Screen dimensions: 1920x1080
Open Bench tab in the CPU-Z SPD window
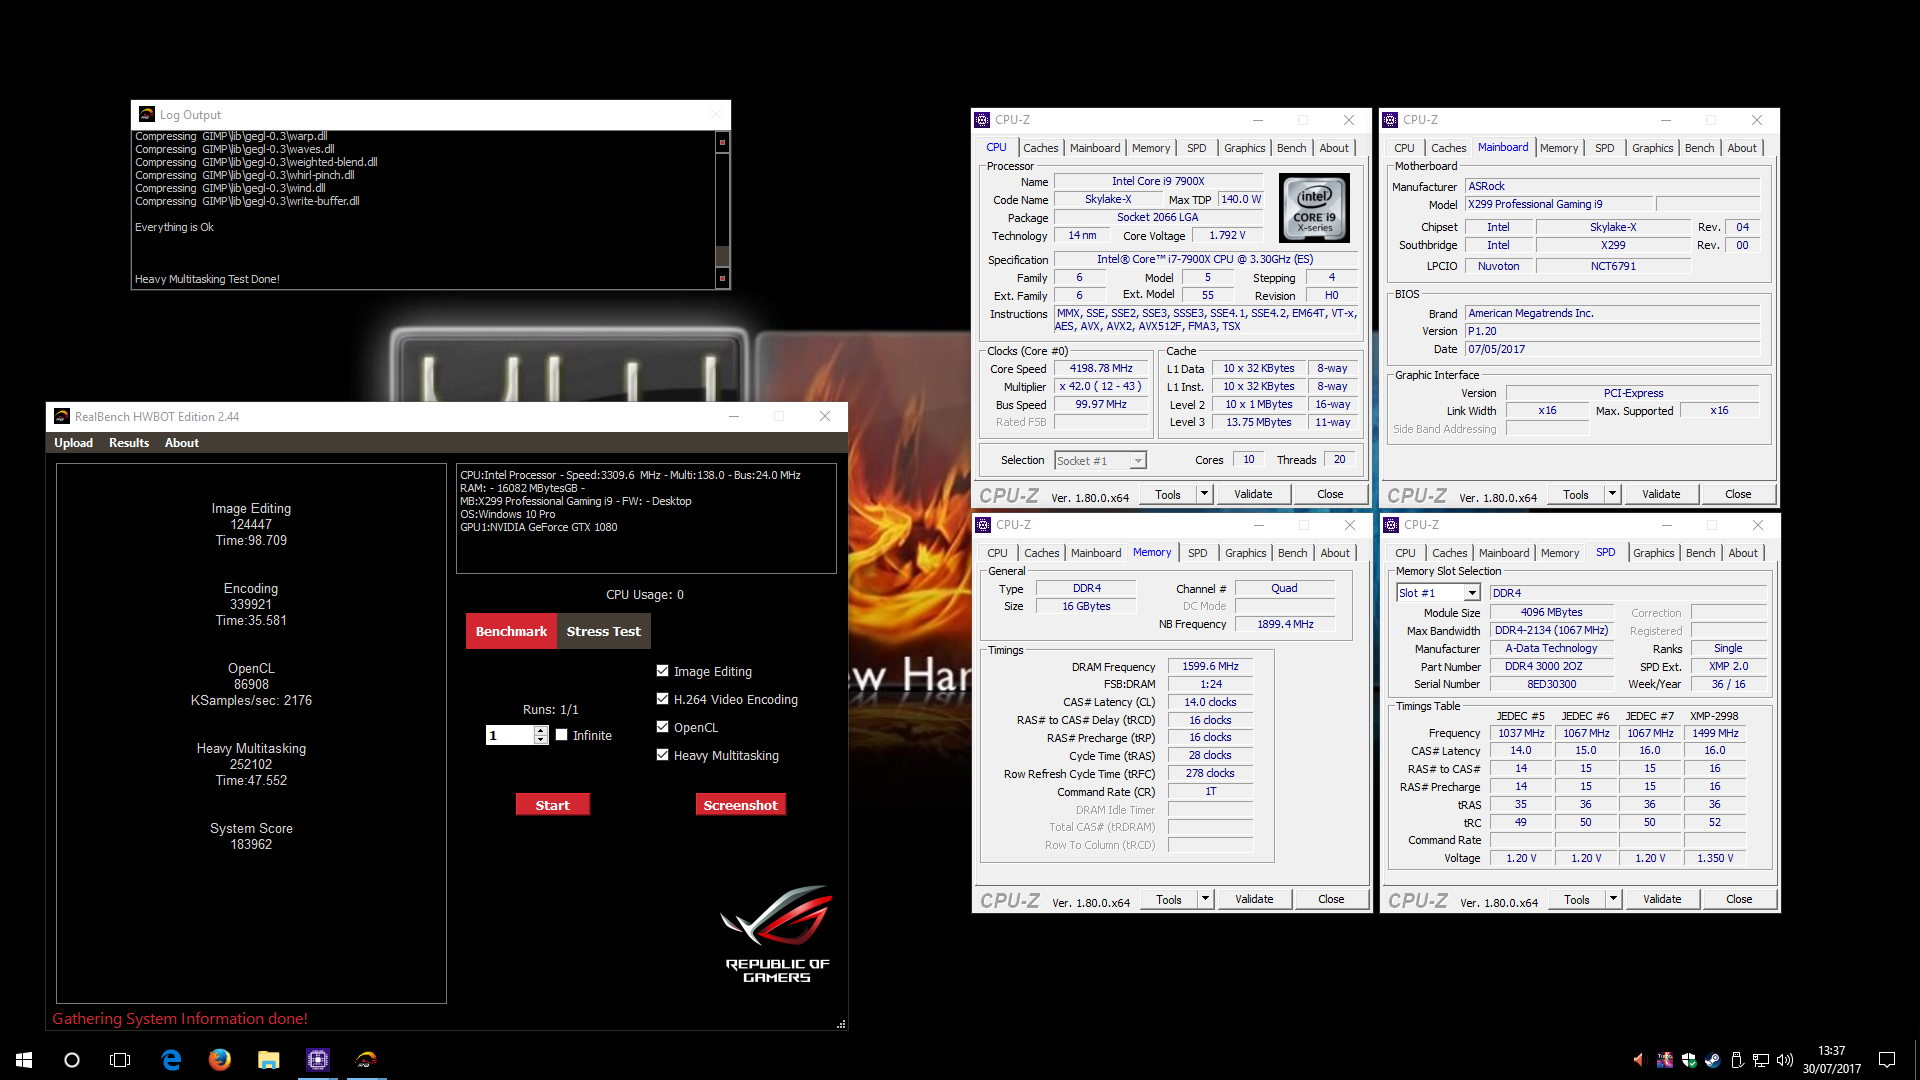1700,553
